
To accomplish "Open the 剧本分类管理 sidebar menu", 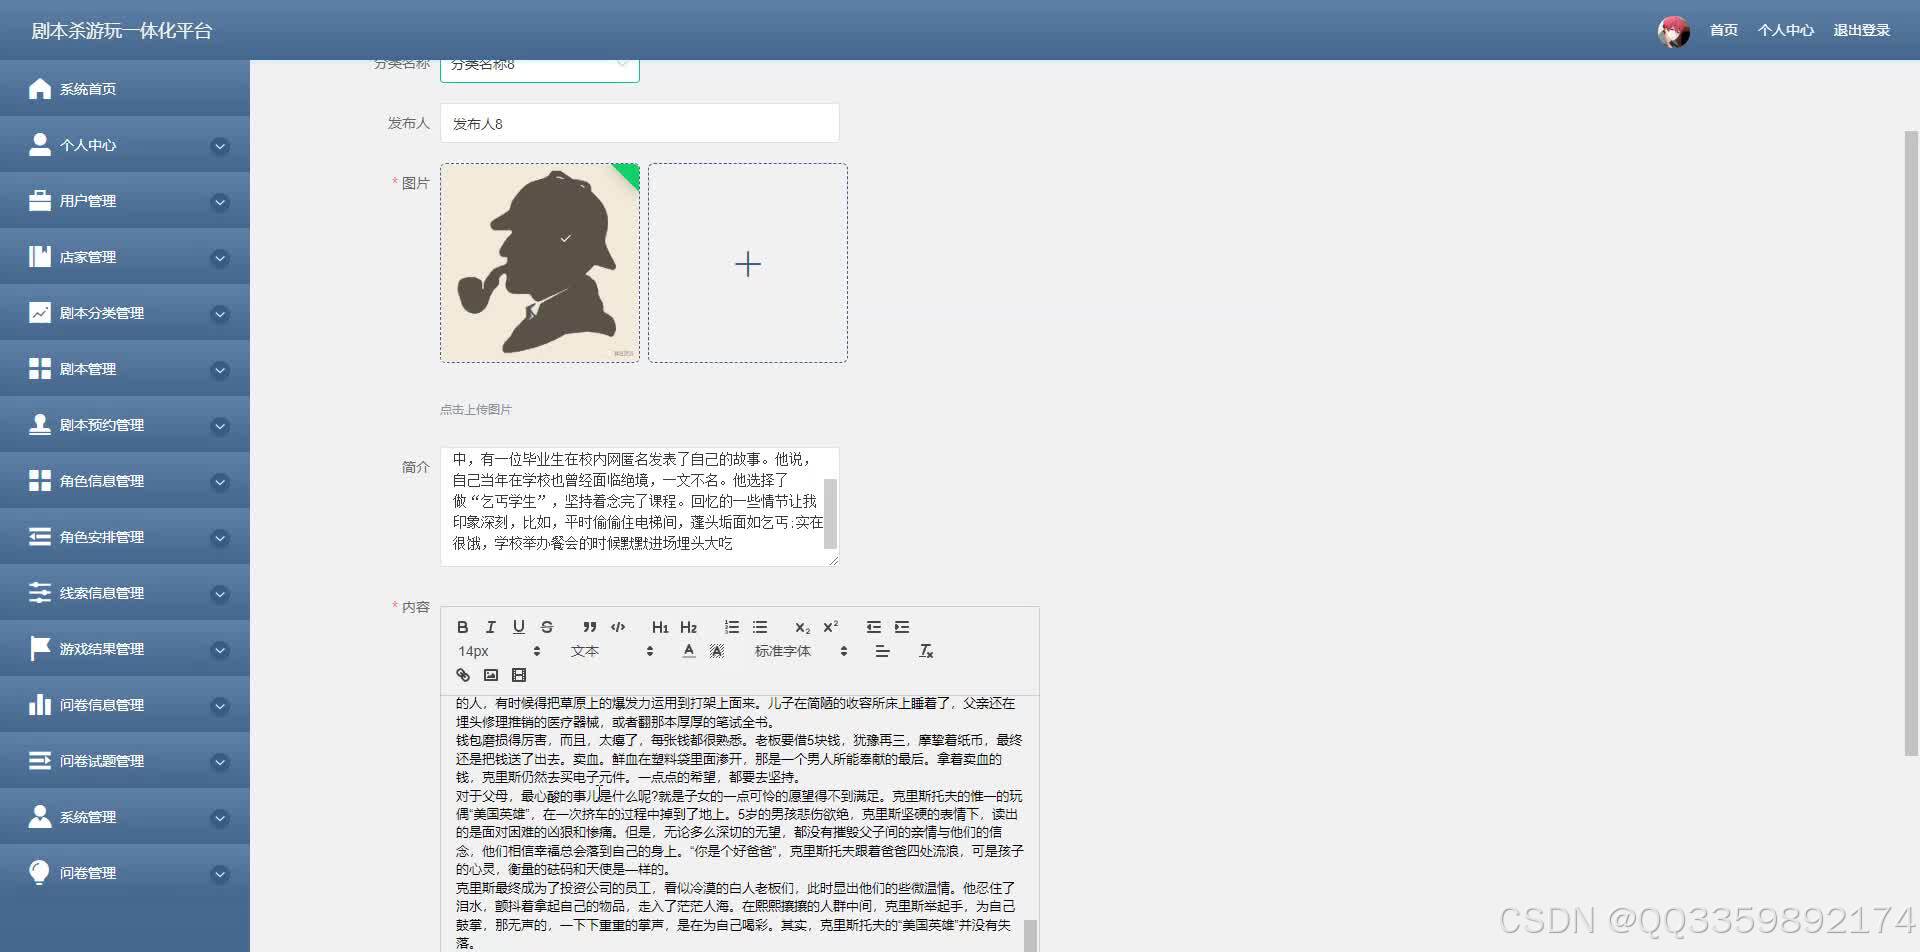I will [x=125, y=312].
